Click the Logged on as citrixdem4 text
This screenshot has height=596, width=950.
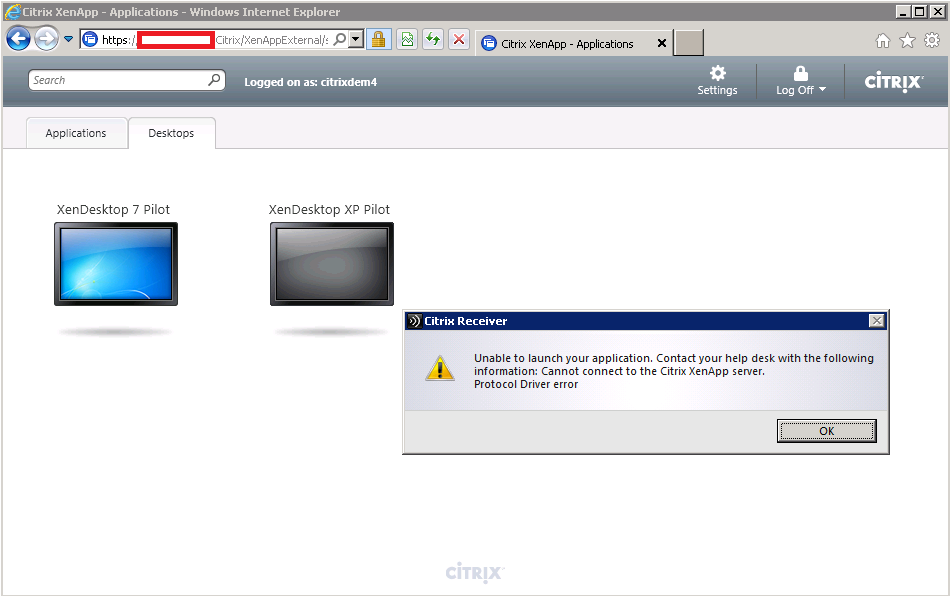pyautogui.click(x=310, y=82)
